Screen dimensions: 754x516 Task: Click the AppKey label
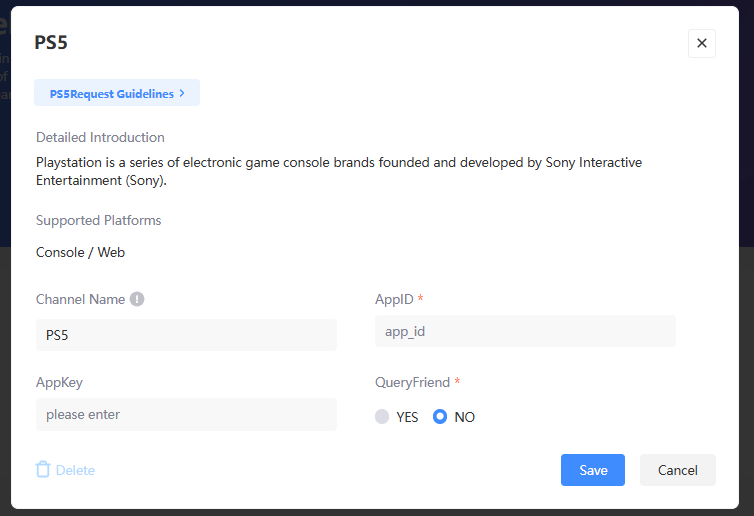click(x=59, y=382)
